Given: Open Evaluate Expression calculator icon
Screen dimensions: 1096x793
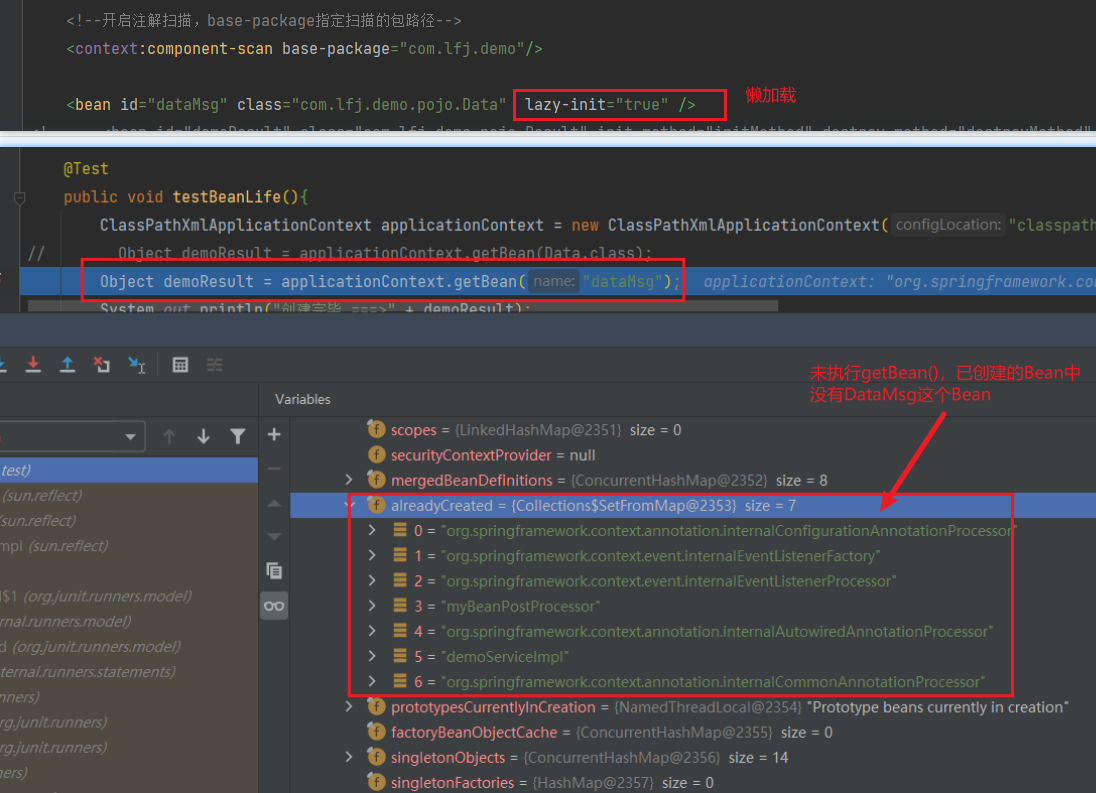Looking at the screenshot, I should [x=180, y=365].
